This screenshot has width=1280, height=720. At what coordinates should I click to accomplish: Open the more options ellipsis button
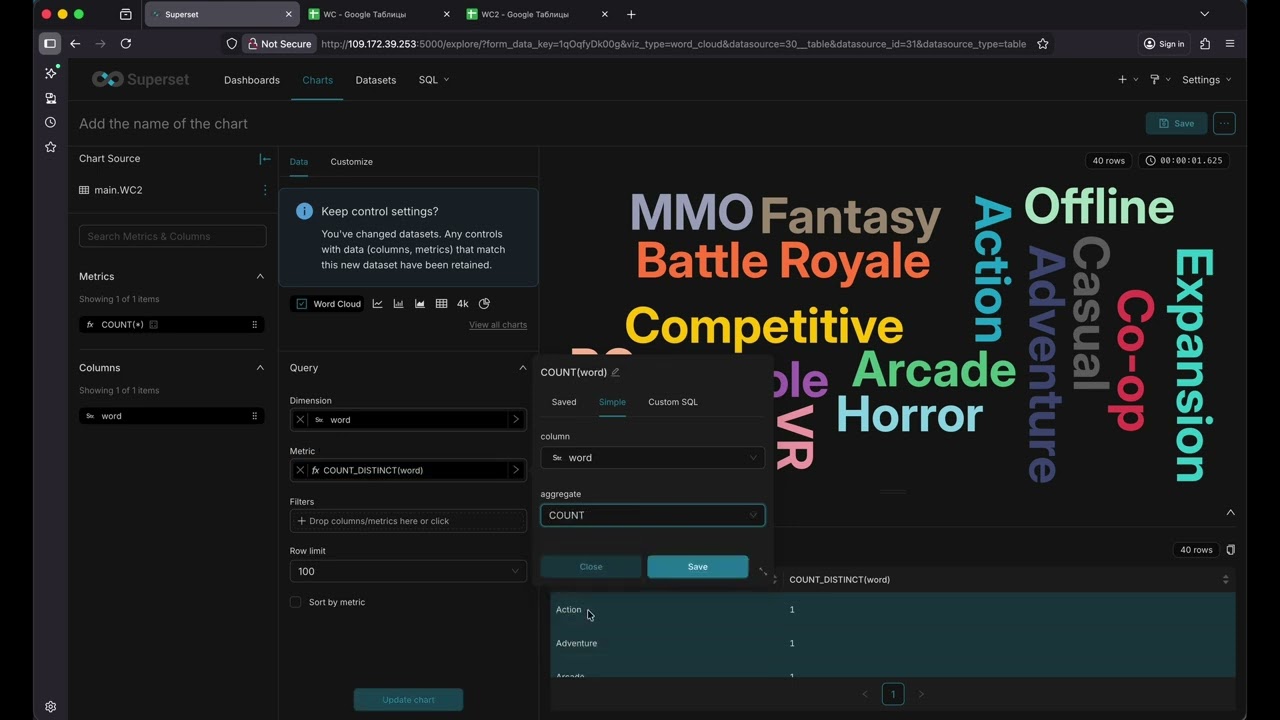click(x=1224, y=123)
